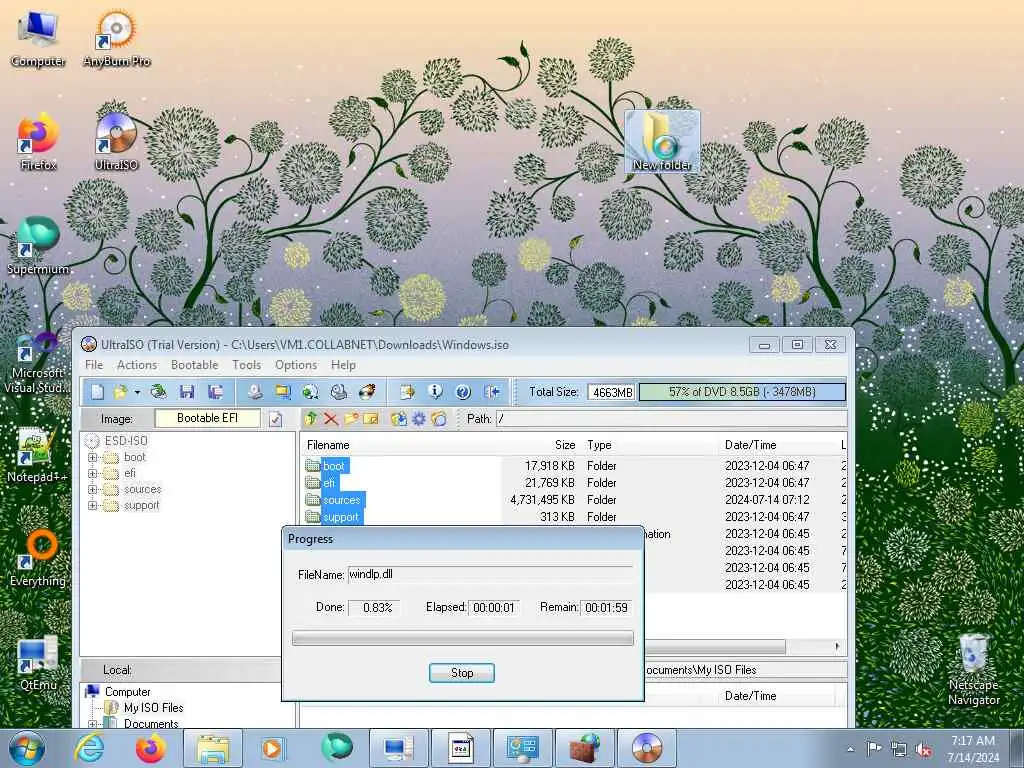
Task: Click the New image toolbar icon
Action: tap(97, 392)
